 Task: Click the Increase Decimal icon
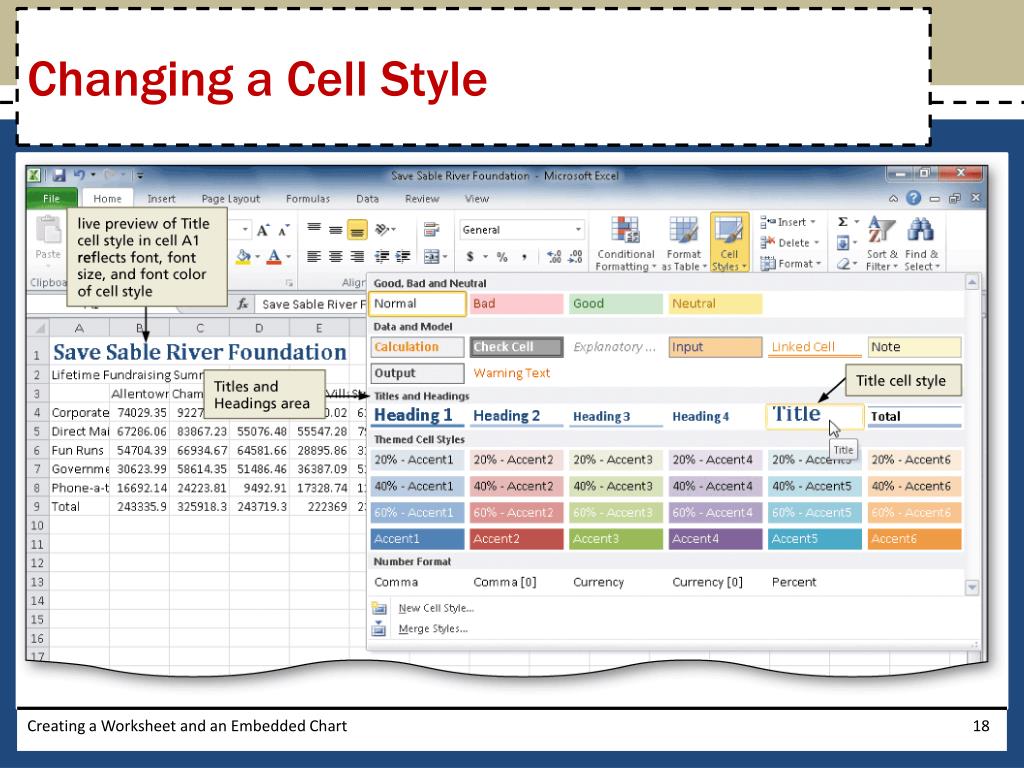click(x=554, y=257)
